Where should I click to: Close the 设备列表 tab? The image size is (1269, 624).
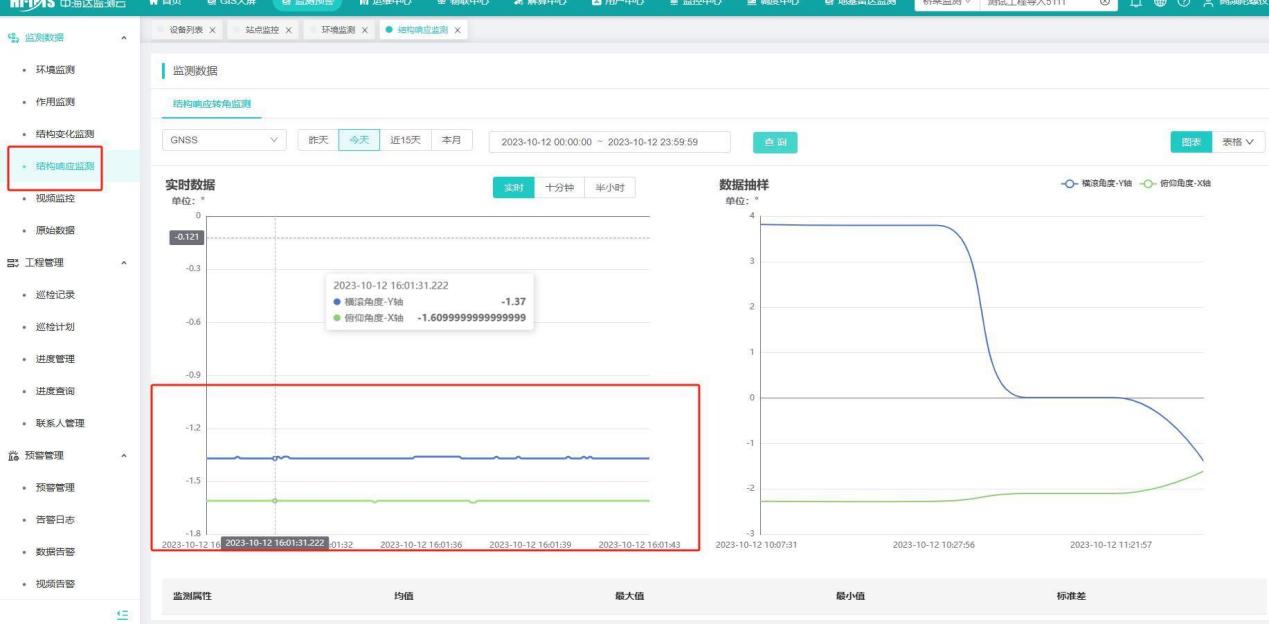213,31
